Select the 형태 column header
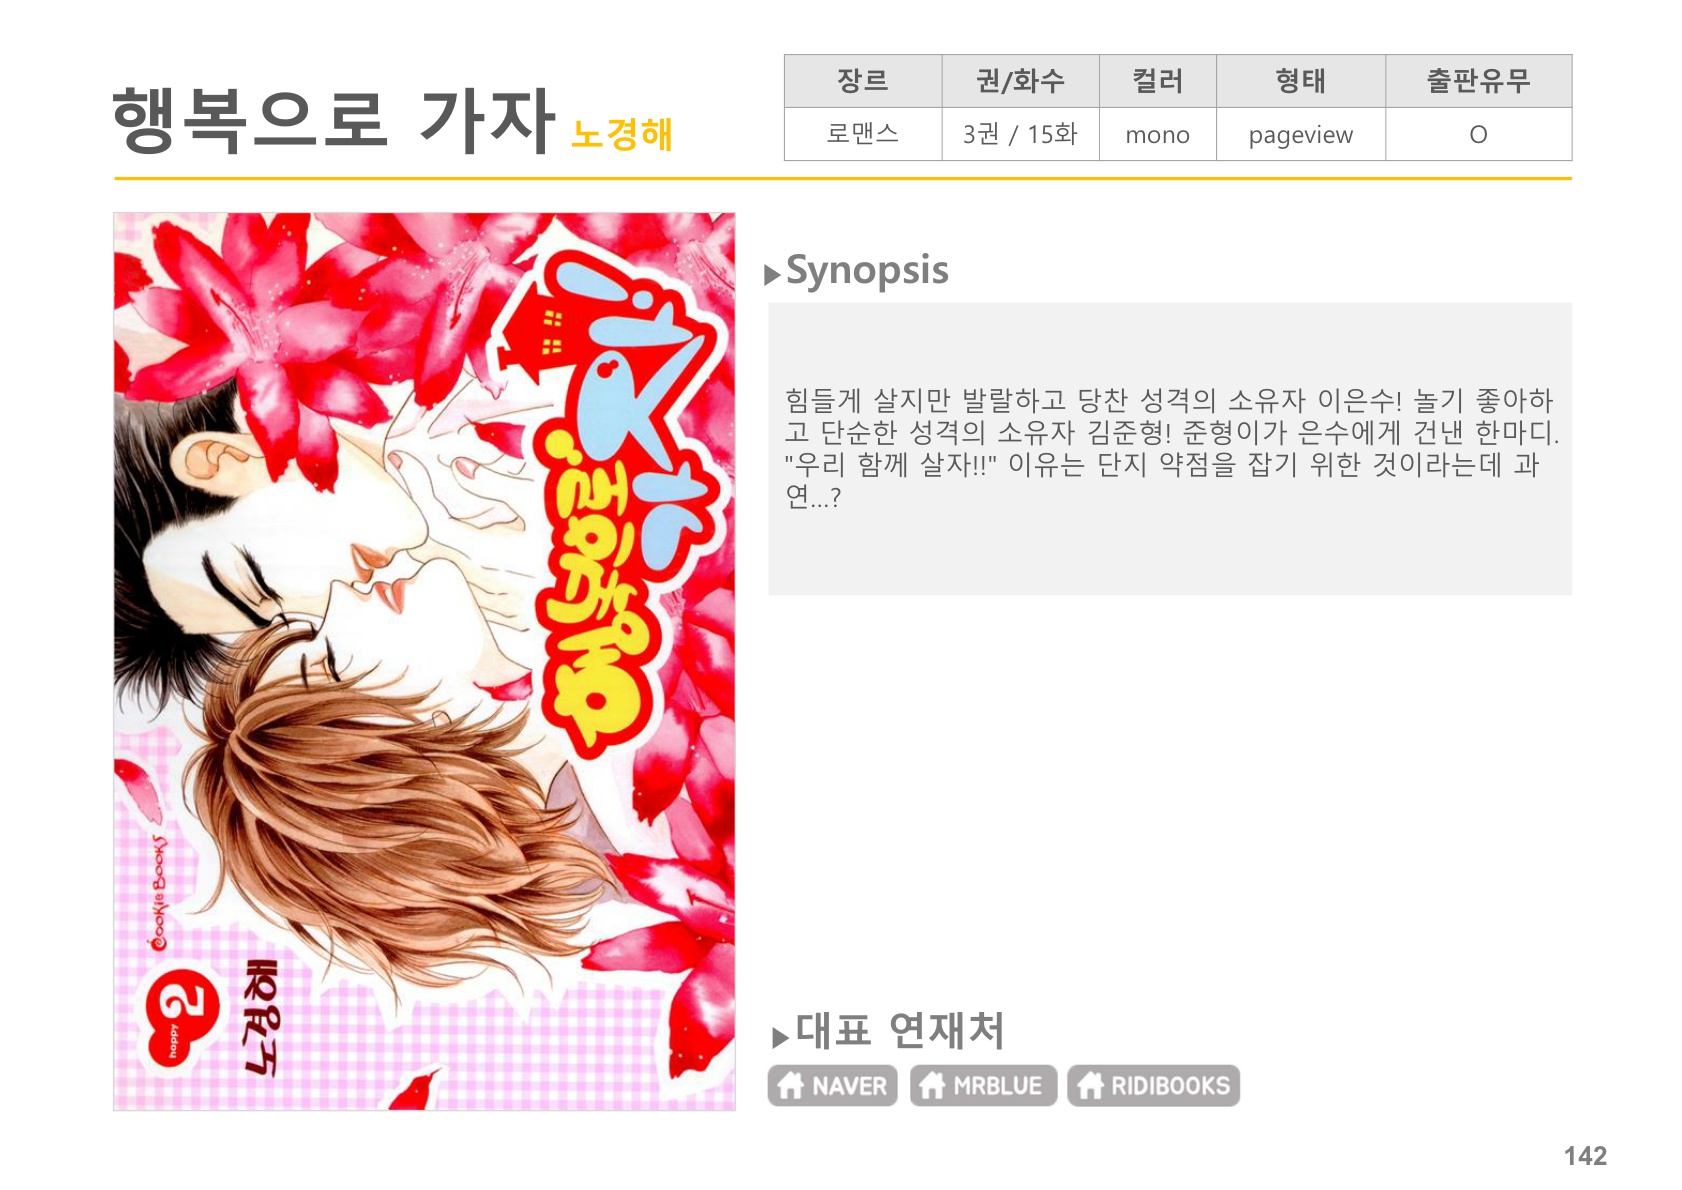Image resolution: width=1682 pixels, height=1190 pixels. click(1300, 81)
